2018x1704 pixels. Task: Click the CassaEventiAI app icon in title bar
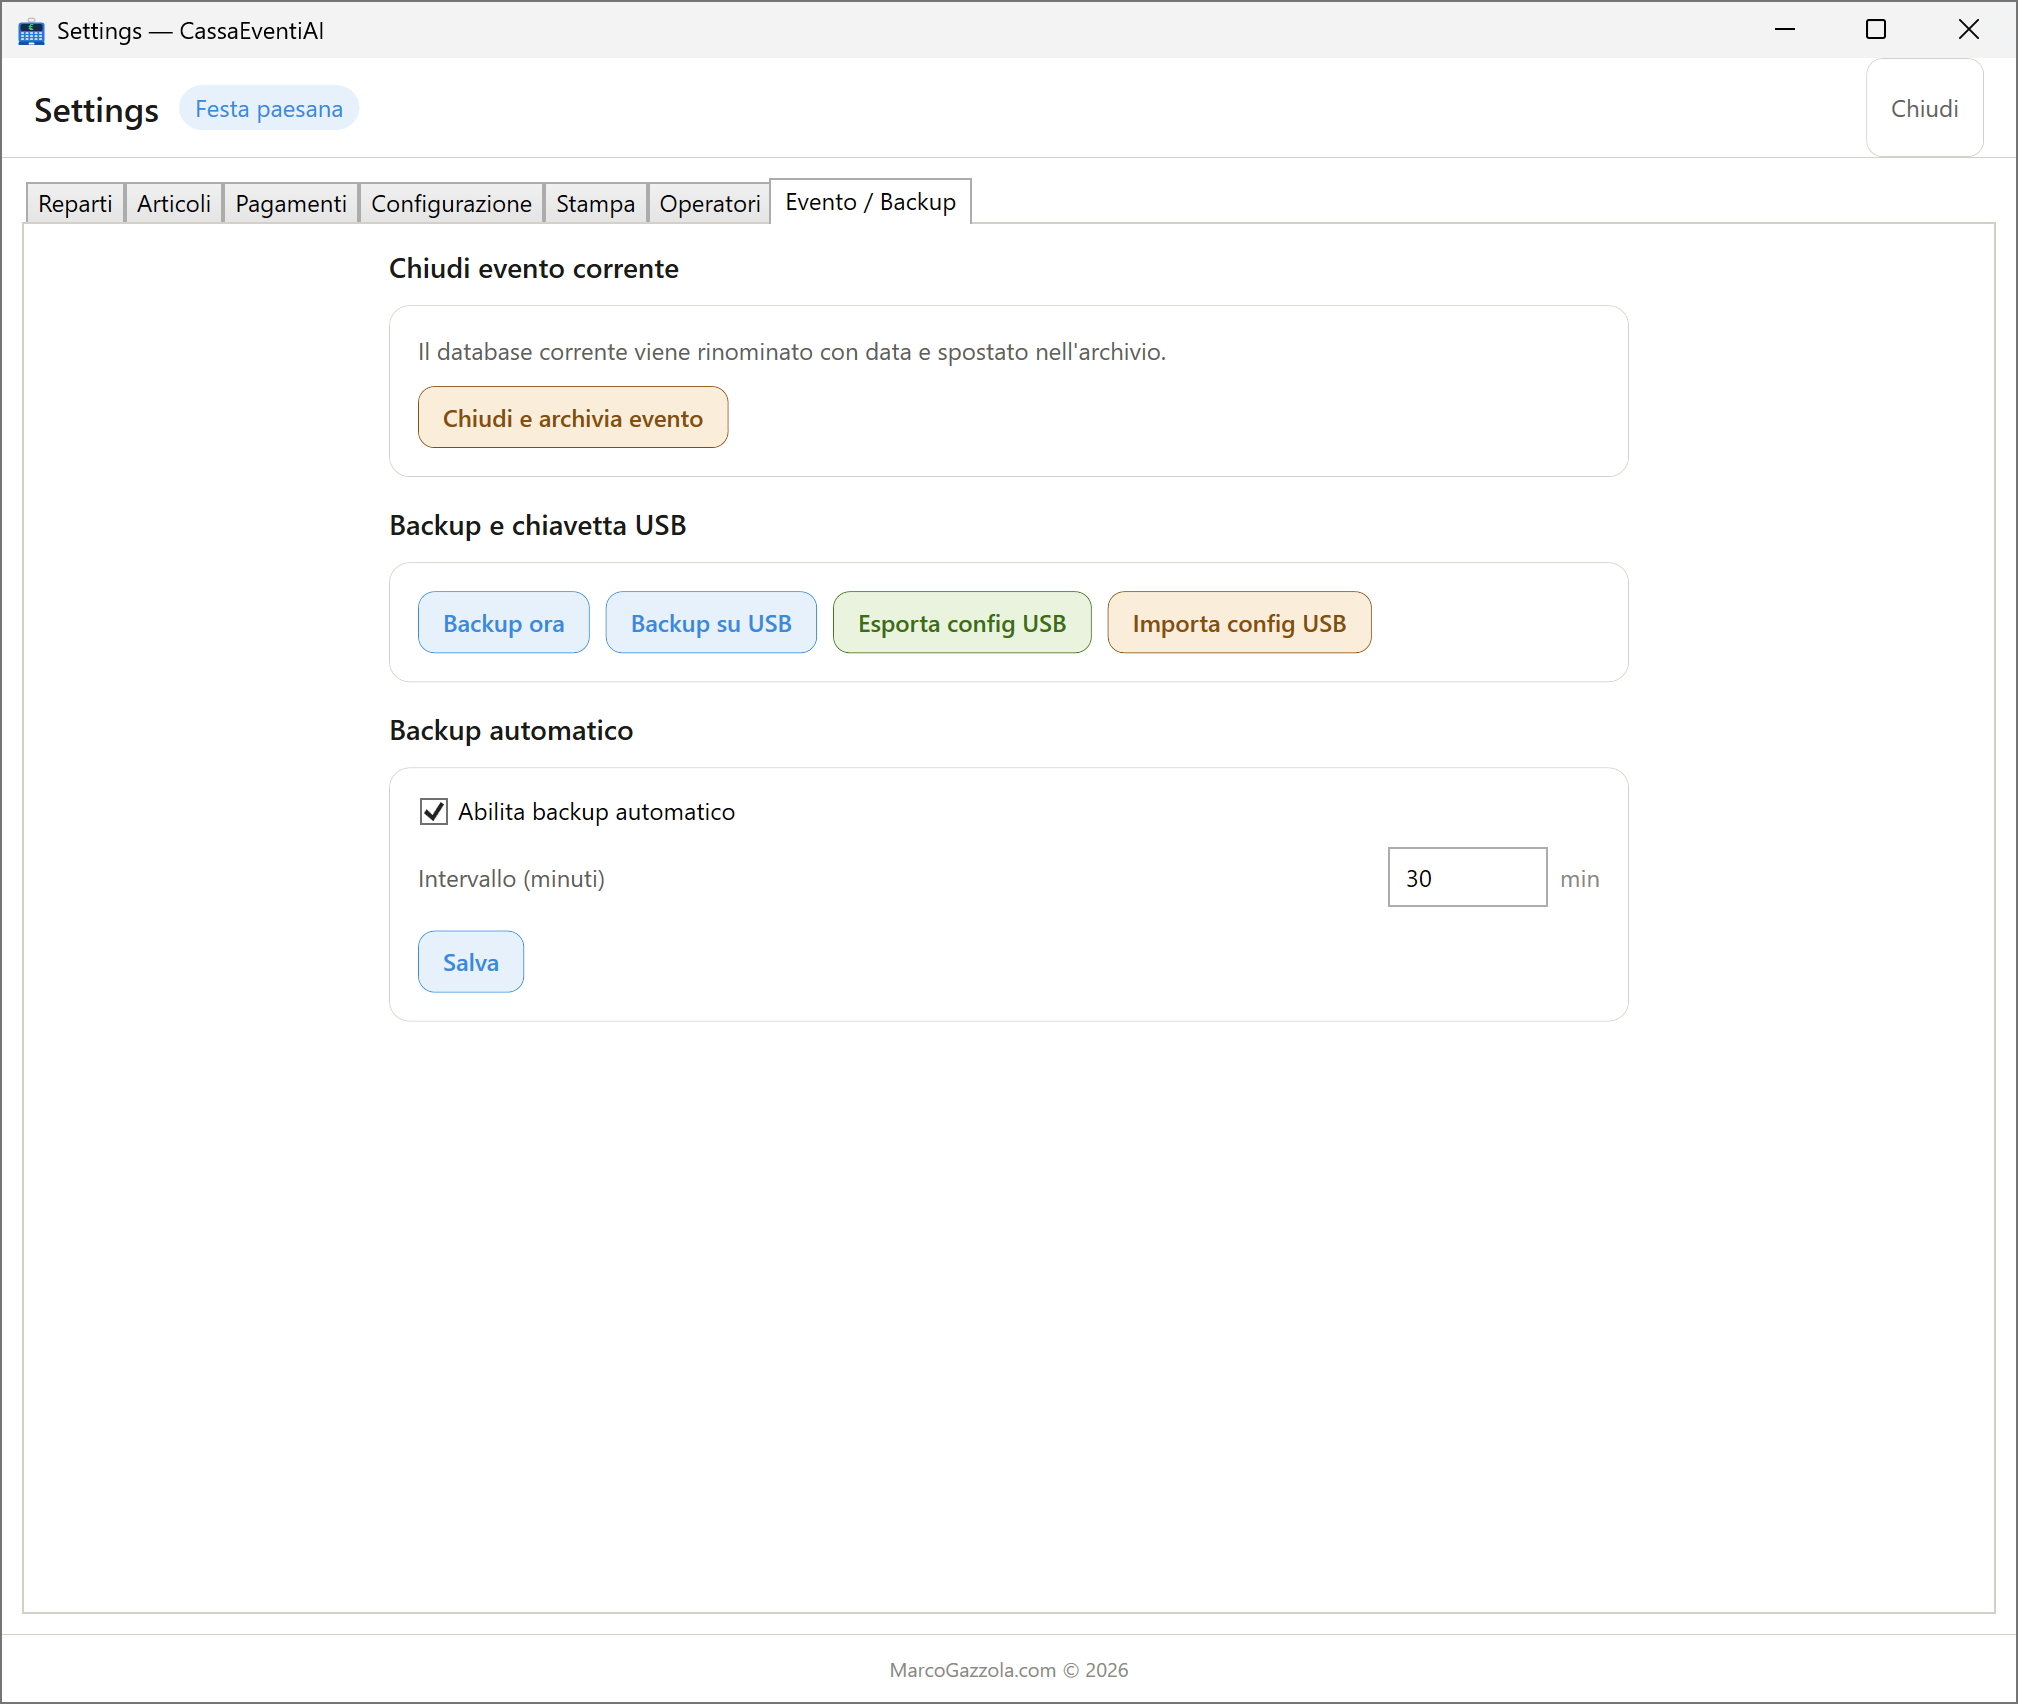pyautogui.click(x=31, y=31)
